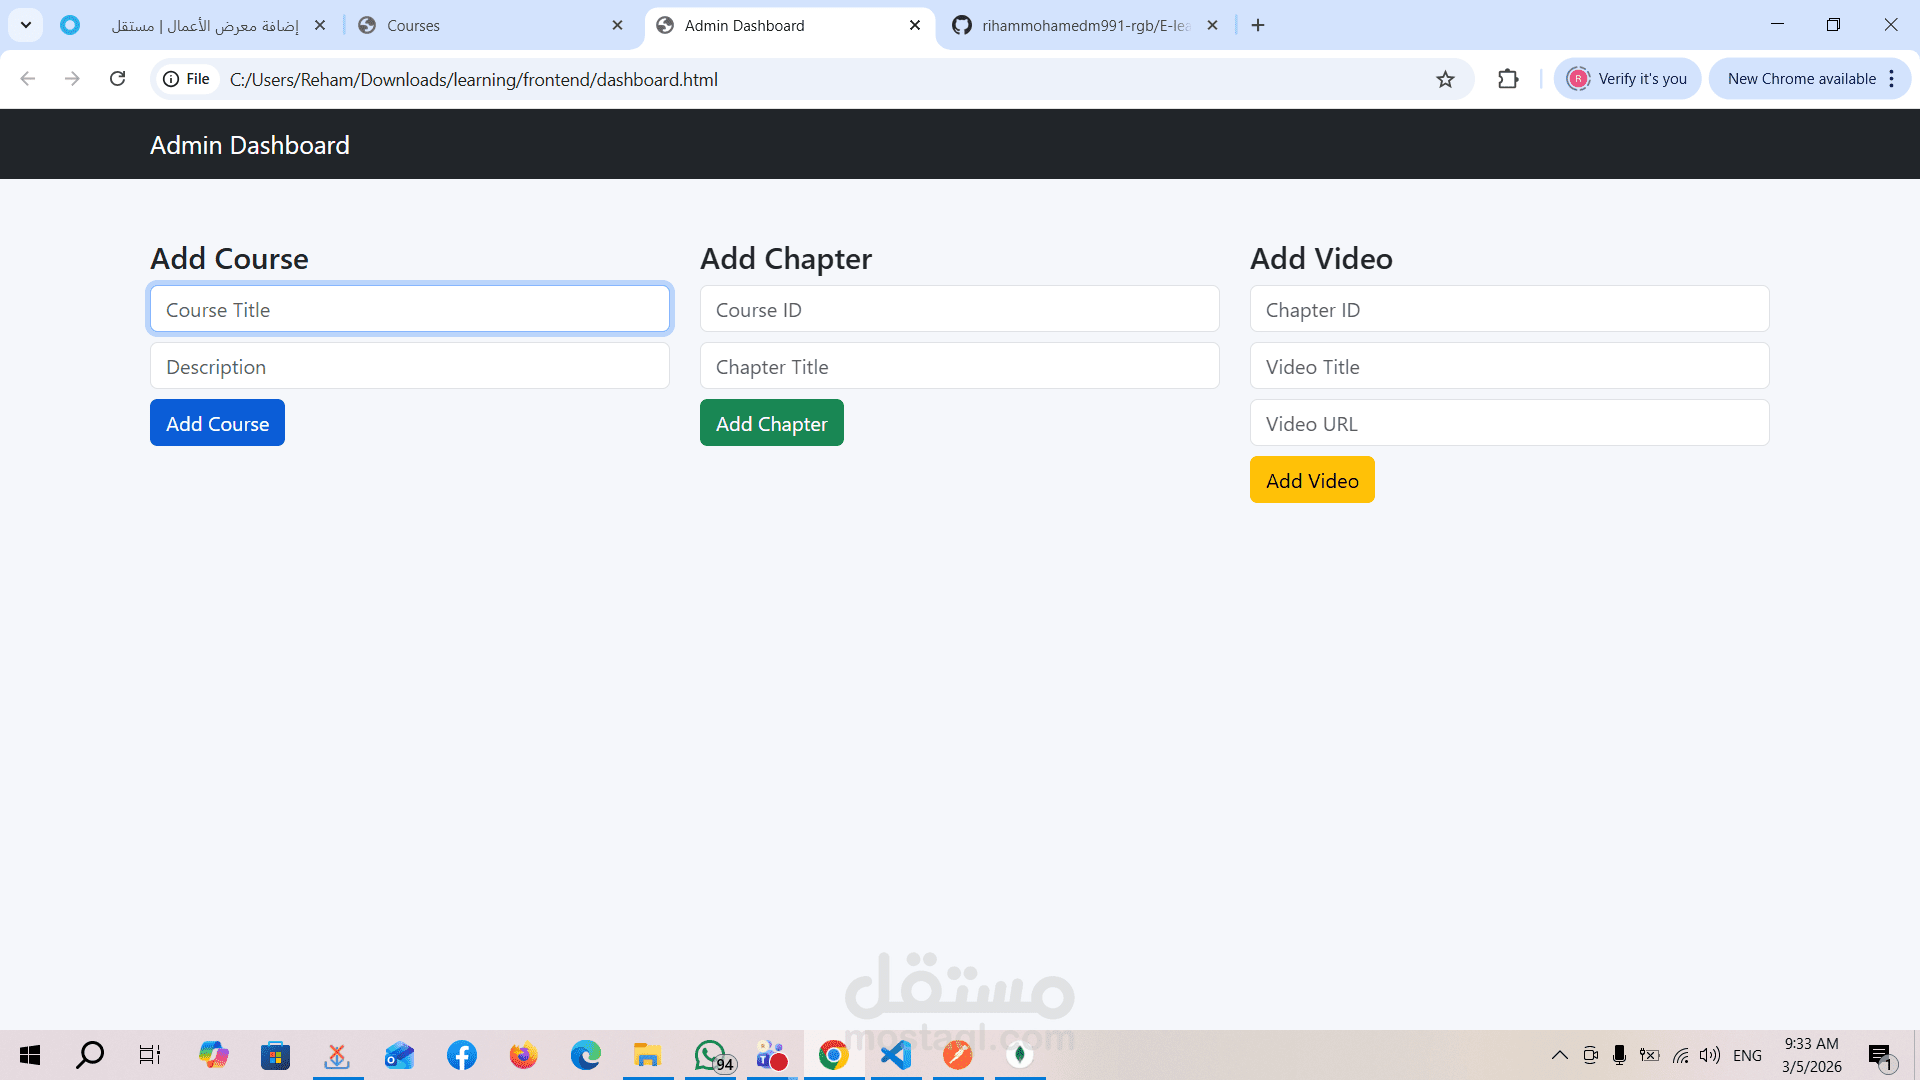Open Visual Studio Code from taskbar

(896, 1055)
